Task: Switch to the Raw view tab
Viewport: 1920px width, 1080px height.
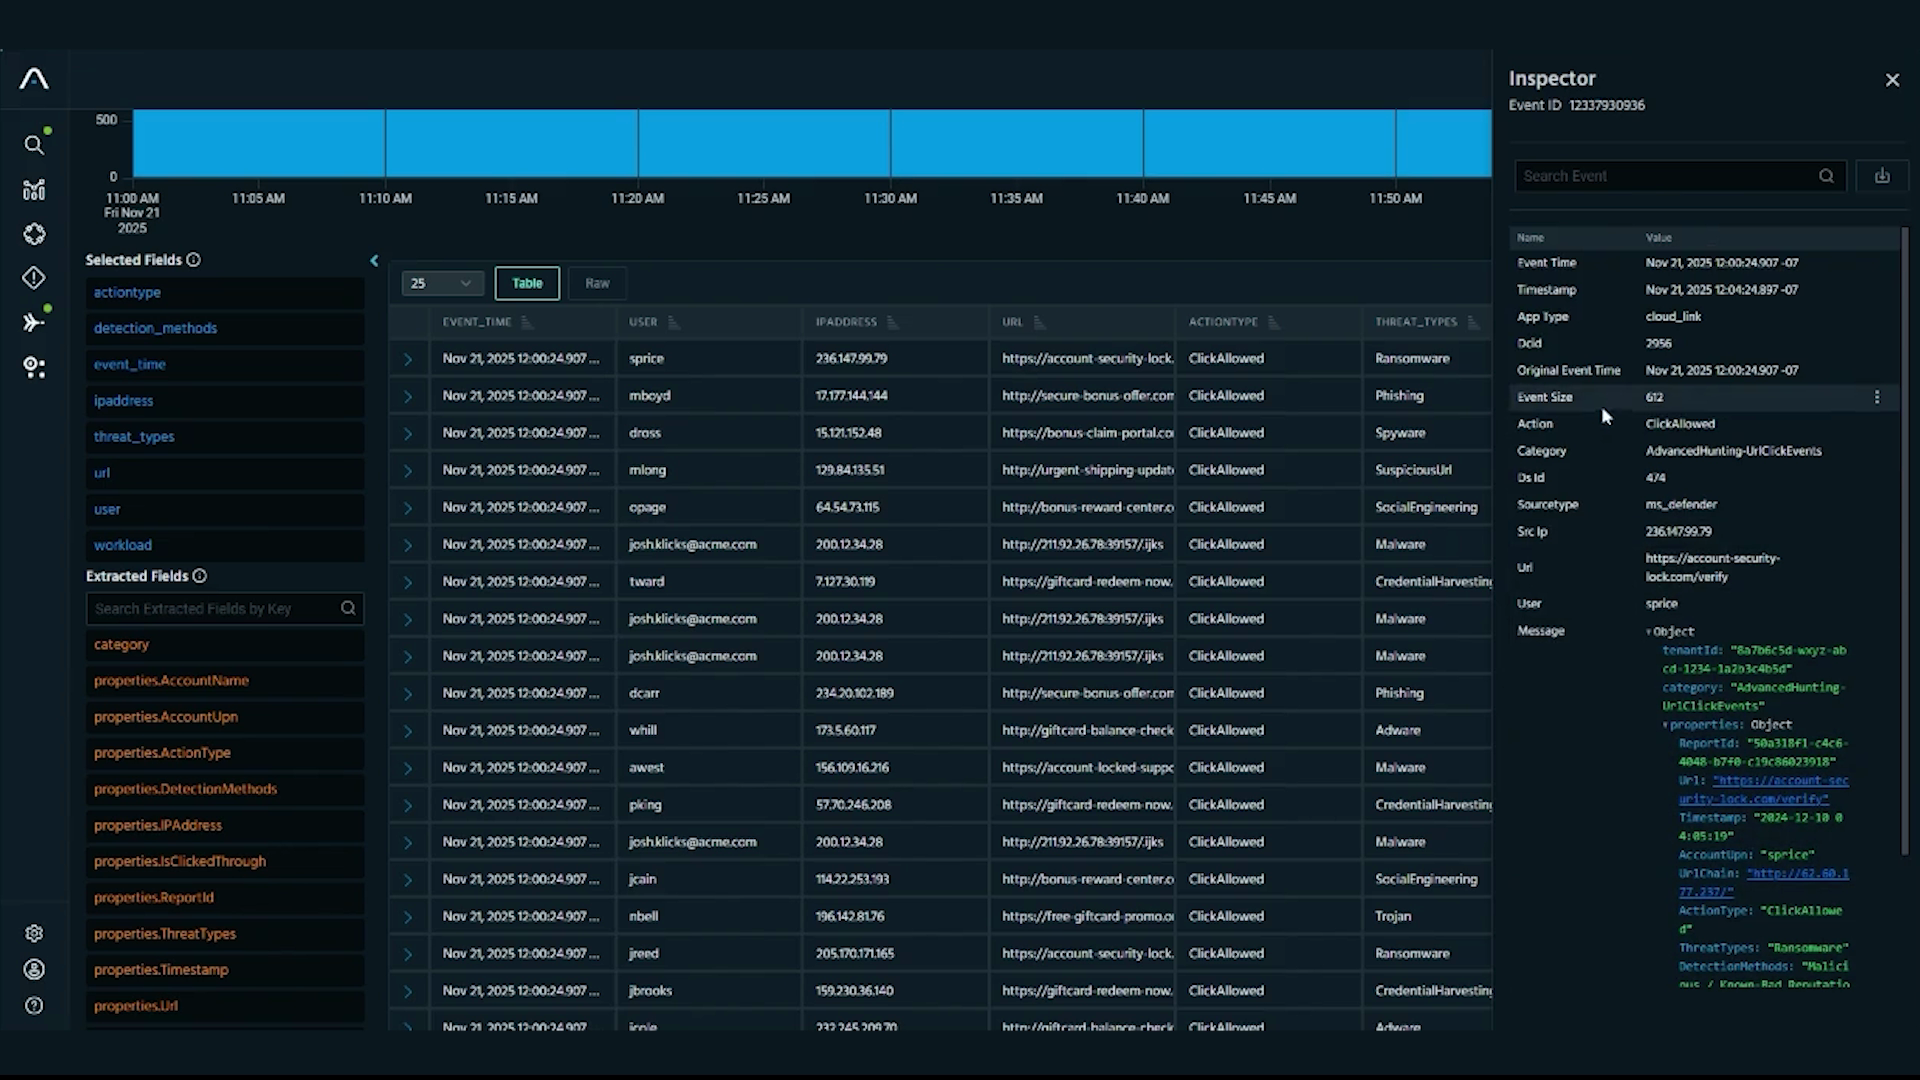Action: pyautogui.click(x=597, y=284)
